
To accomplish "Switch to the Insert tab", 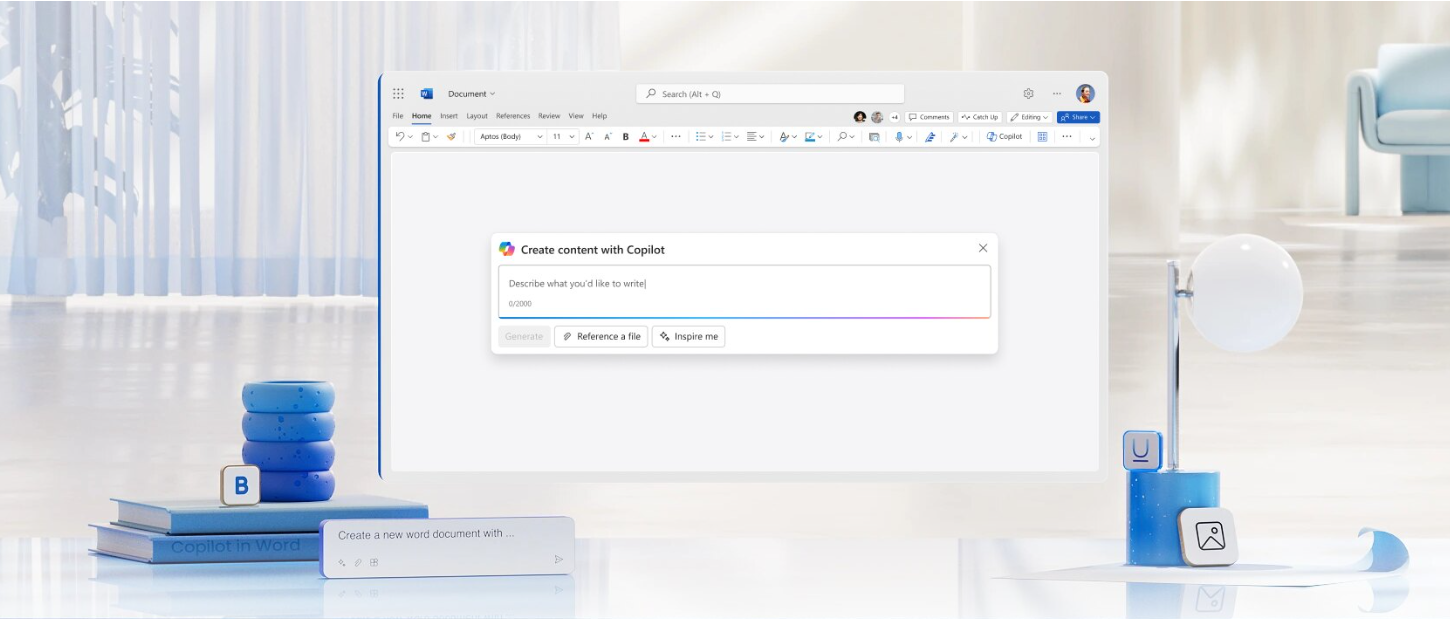I will click(449, 116).
